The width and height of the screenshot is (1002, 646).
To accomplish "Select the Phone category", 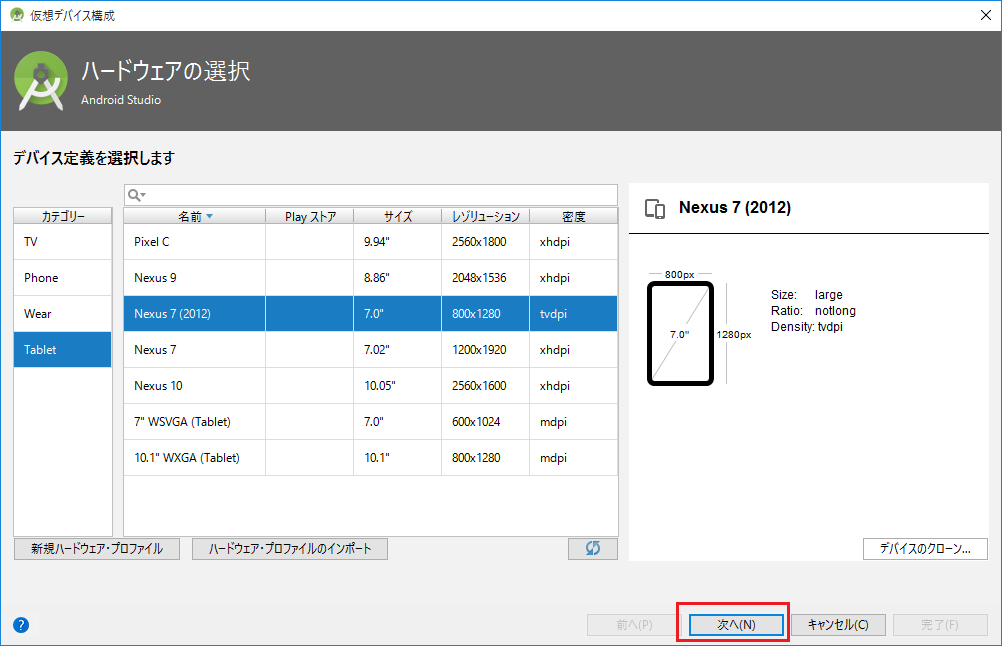I will pyautogui.click(x=63, y=278).
